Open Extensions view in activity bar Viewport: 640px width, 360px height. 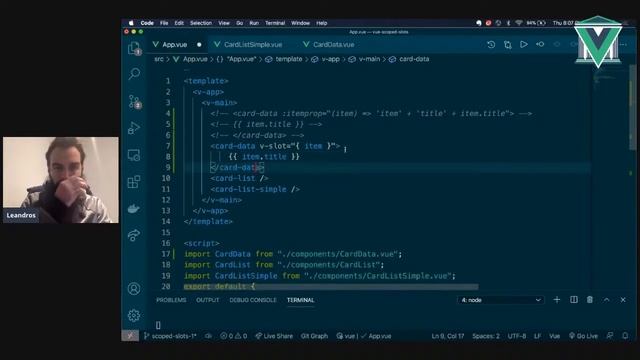pos(134,182)
